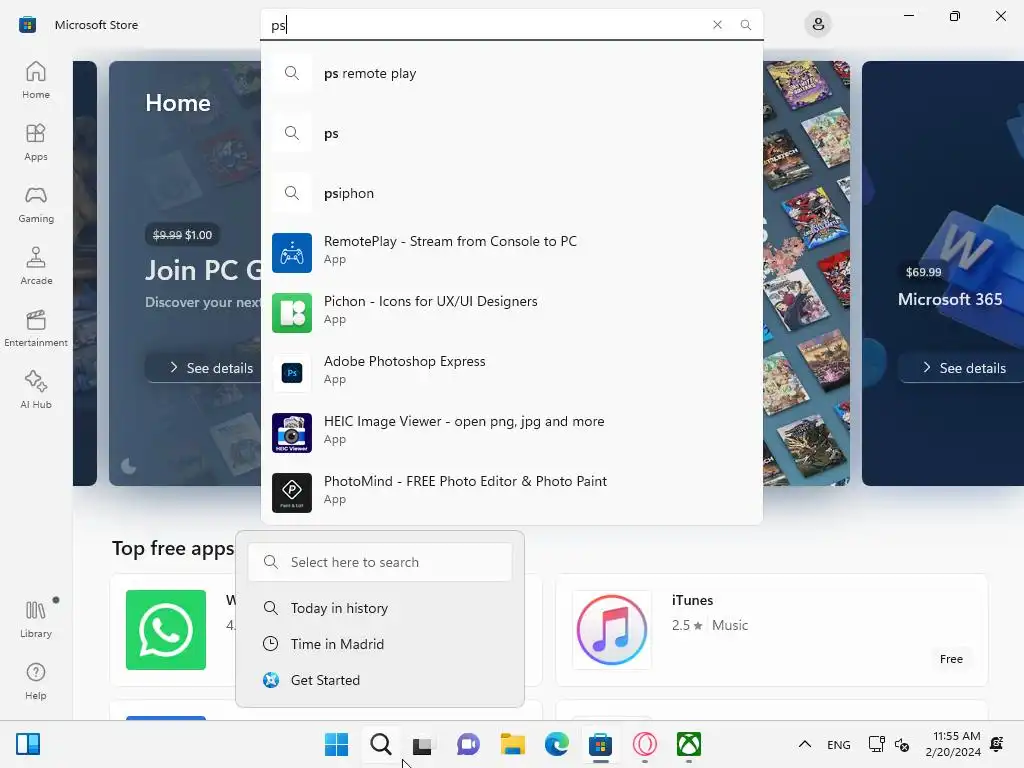Image resolution: width=1024 pixels, height=768 pixels.
Task: Select the 'ps' search suggestion
Action: (512, 133)
